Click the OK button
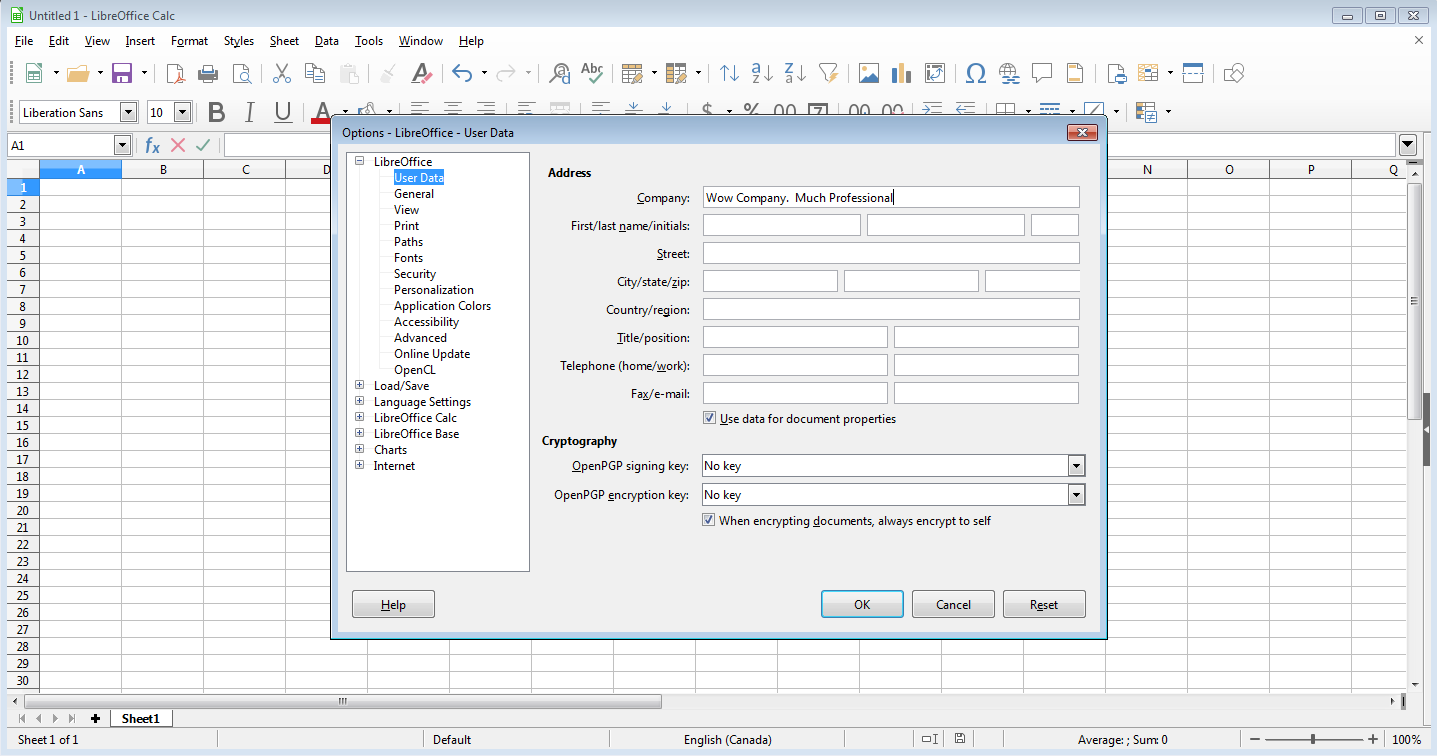The image size is (1437, 756). click(x=862, y=604)
